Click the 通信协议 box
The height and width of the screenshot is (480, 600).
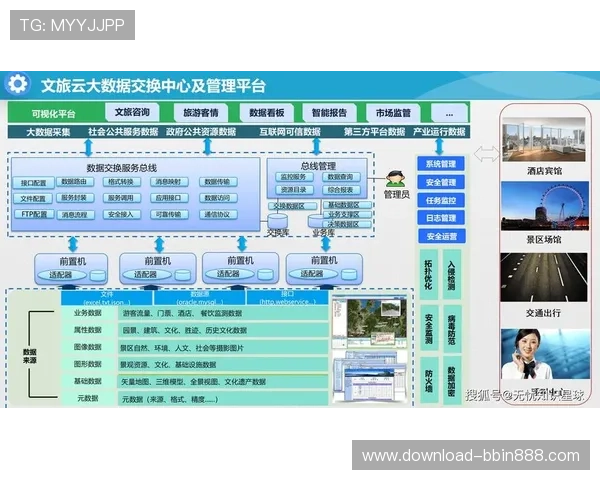tap(218, 214)
